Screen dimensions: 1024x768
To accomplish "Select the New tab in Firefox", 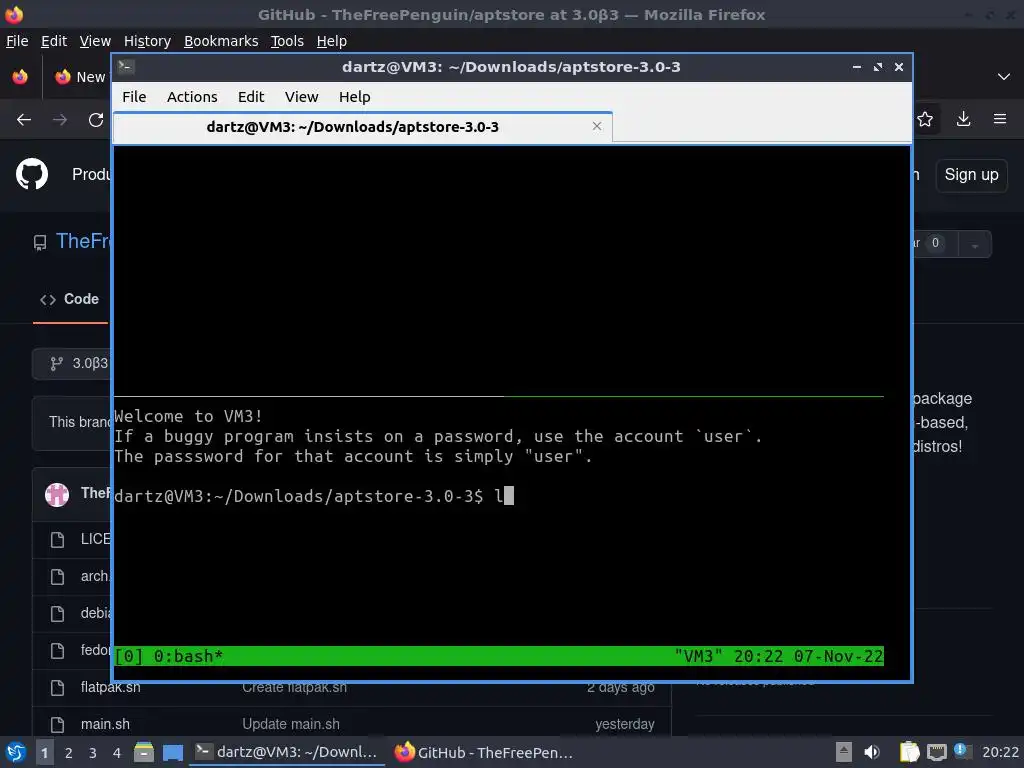I will 80,76.
